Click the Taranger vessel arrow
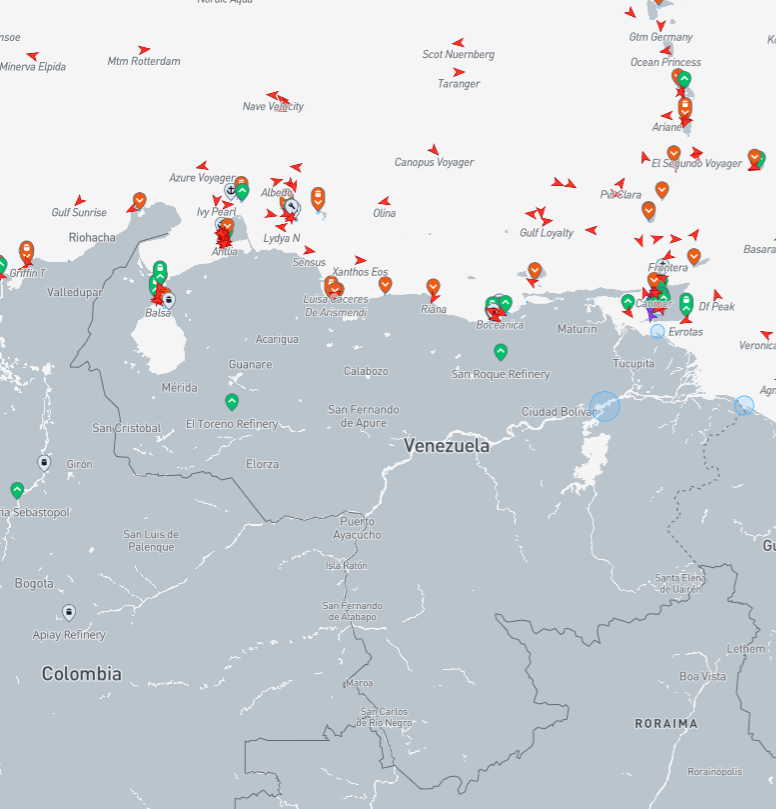 pyautogui.click(x=458, y=72)
